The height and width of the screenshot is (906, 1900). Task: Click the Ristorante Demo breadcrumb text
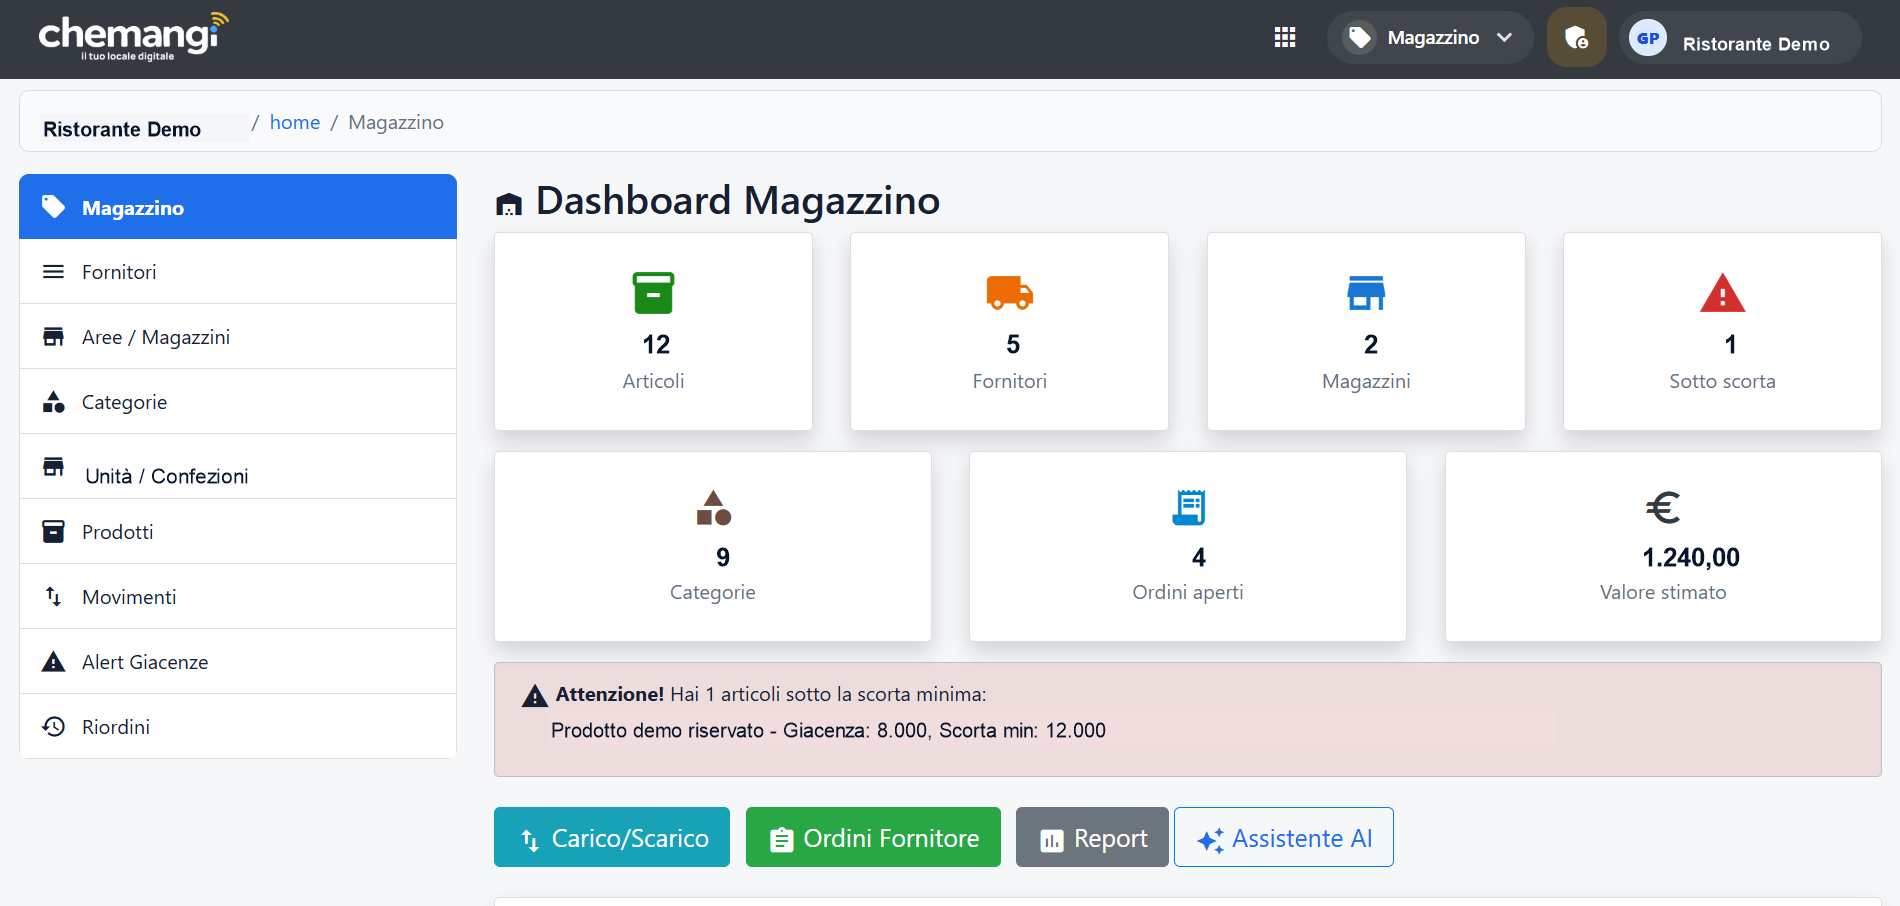pos(122,129)
